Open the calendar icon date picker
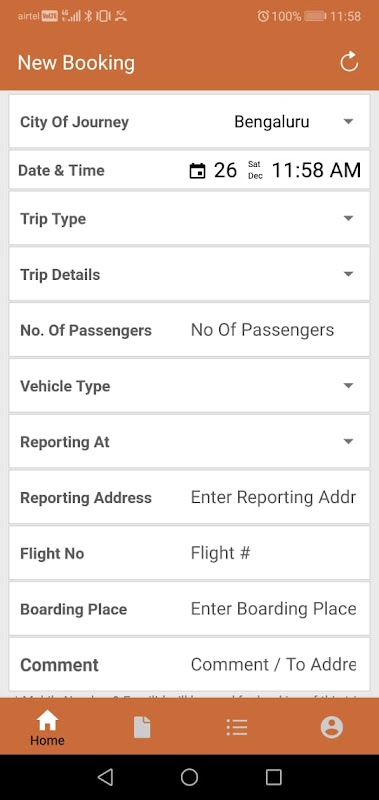 [x=197, y=170]
